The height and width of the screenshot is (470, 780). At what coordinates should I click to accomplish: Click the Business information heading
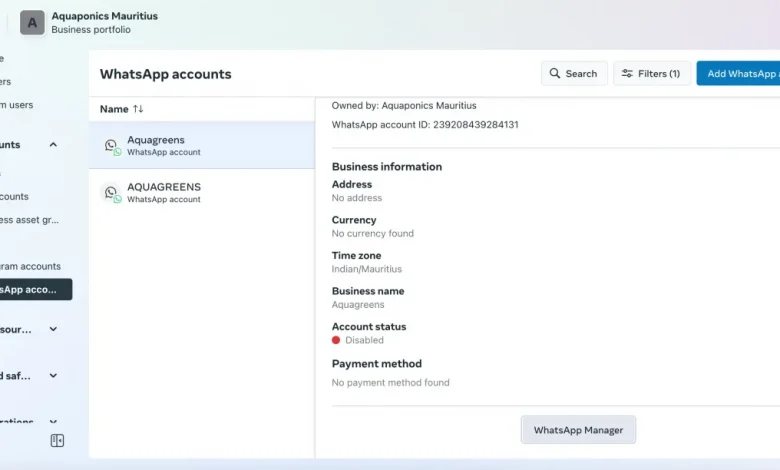tap(387, 167)
